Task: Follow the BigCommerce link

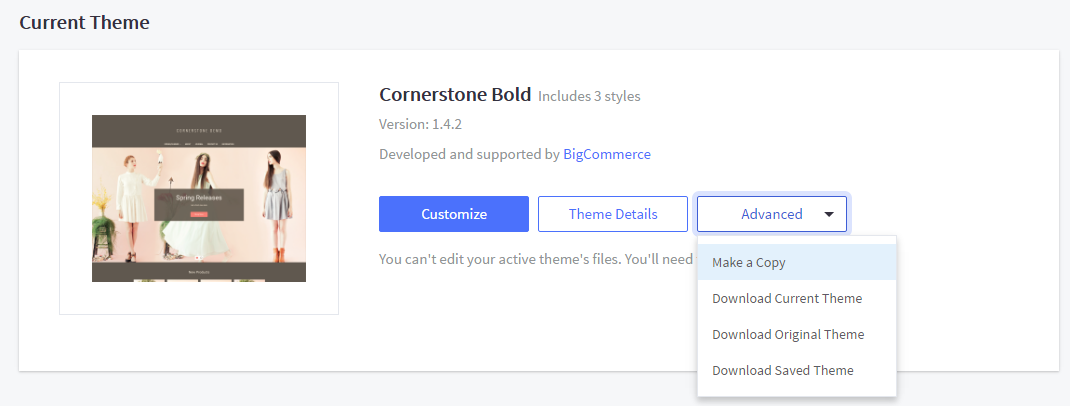Action: [607, 154]
